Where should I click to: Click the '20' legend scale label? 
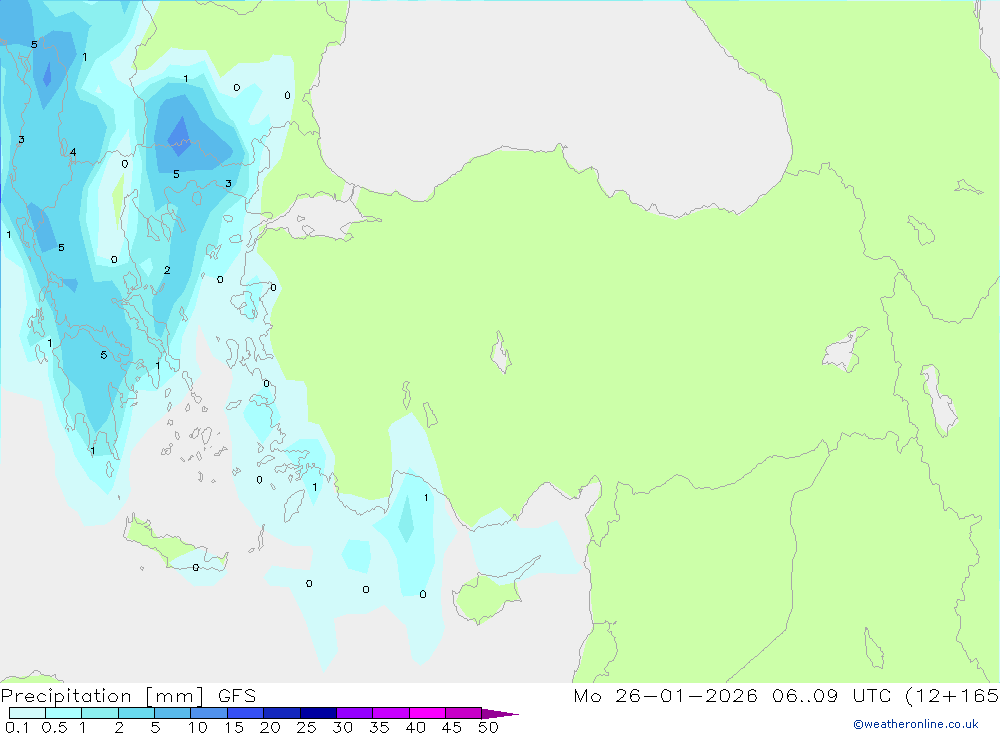270,727
